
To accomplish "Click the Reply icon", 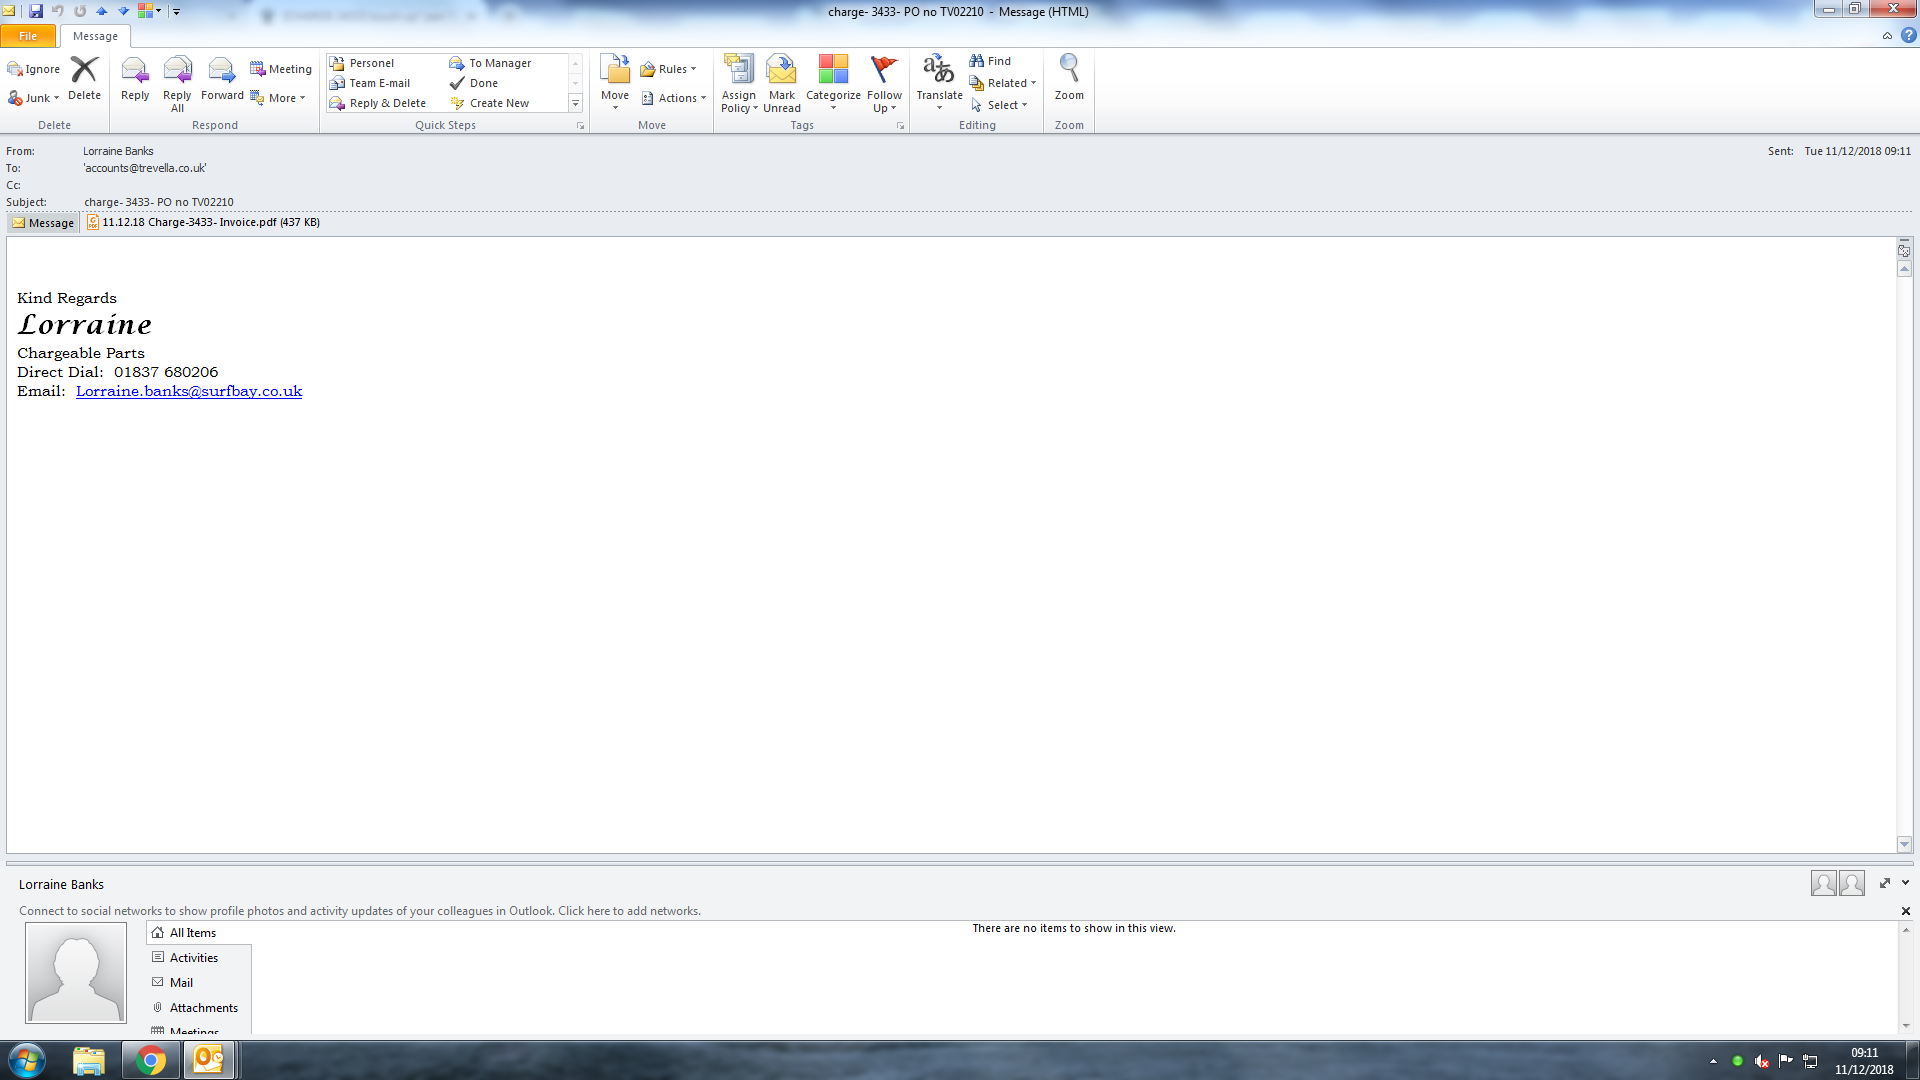I will pos(135,71).
